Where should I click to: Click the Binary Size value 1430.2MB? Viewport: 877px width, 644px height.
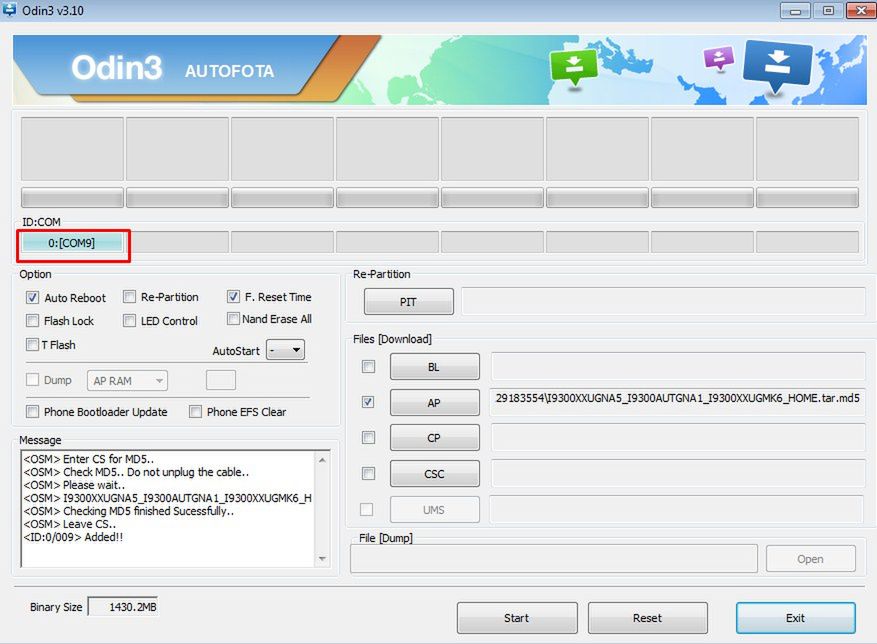point(124,607)
